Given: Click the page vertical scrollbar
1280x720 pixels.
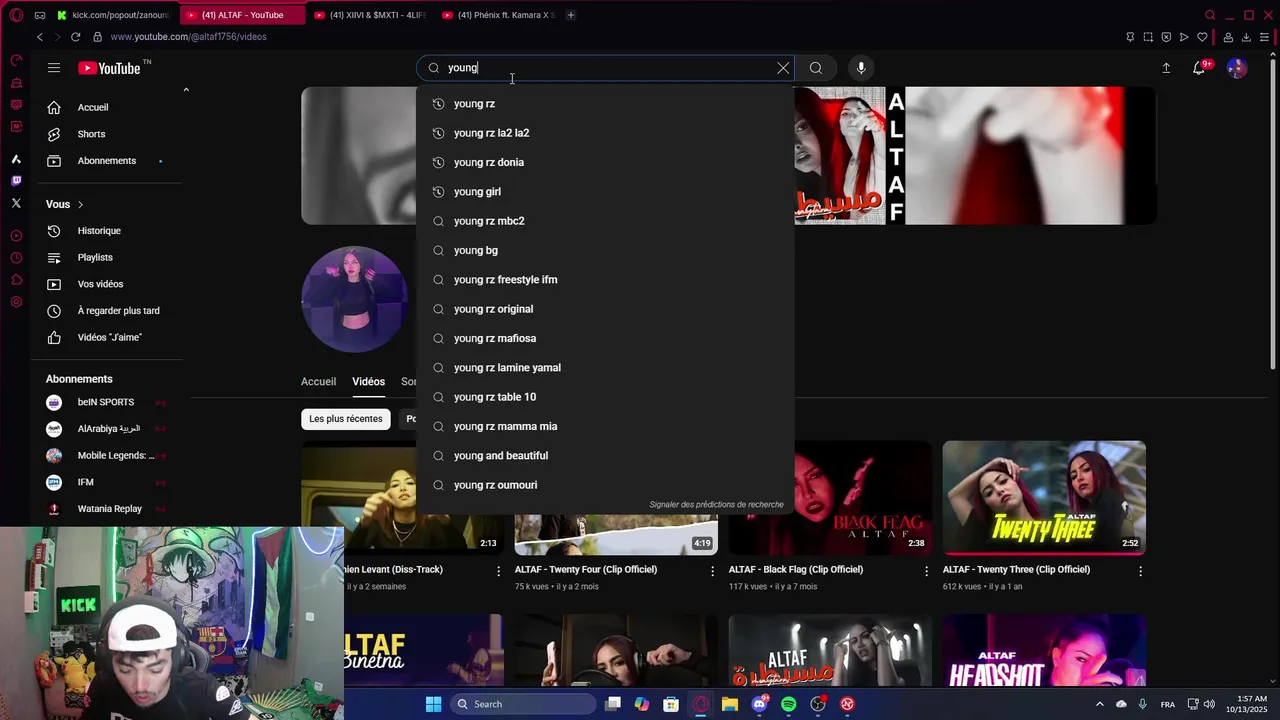Looking at the screenshot, I should point(1274,215).
